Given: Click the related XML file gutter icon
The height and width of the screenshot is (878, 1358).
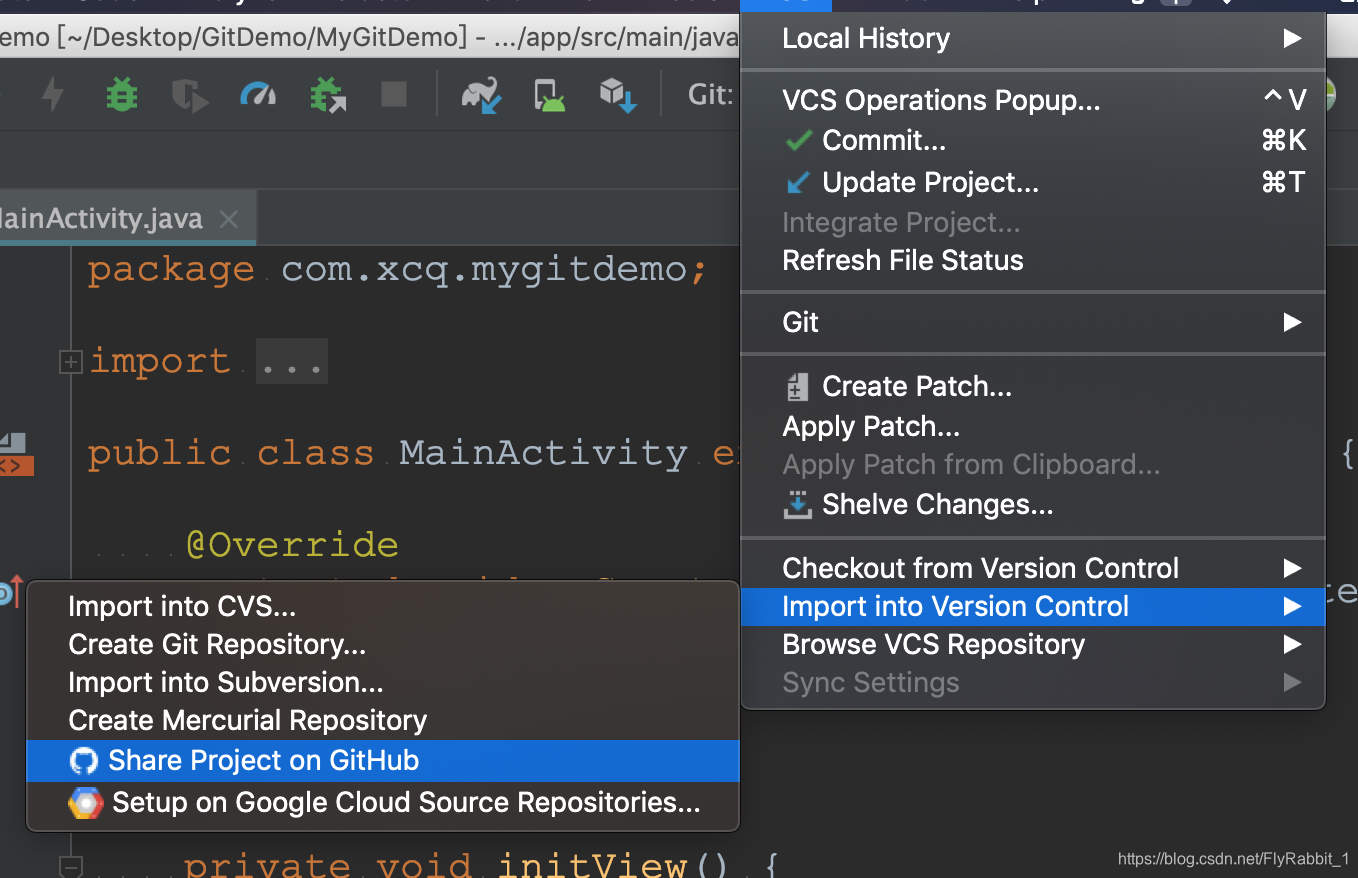Looking at the screenshot, I should [14, 456].
